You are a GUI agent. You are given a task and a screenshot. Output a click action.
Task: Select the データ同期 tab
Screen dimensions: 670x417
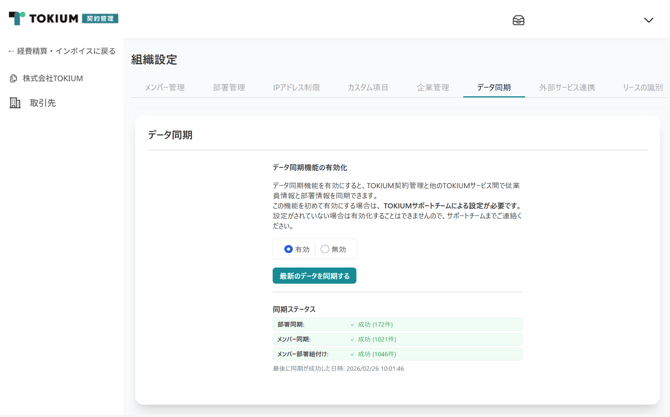click(494, 88)
